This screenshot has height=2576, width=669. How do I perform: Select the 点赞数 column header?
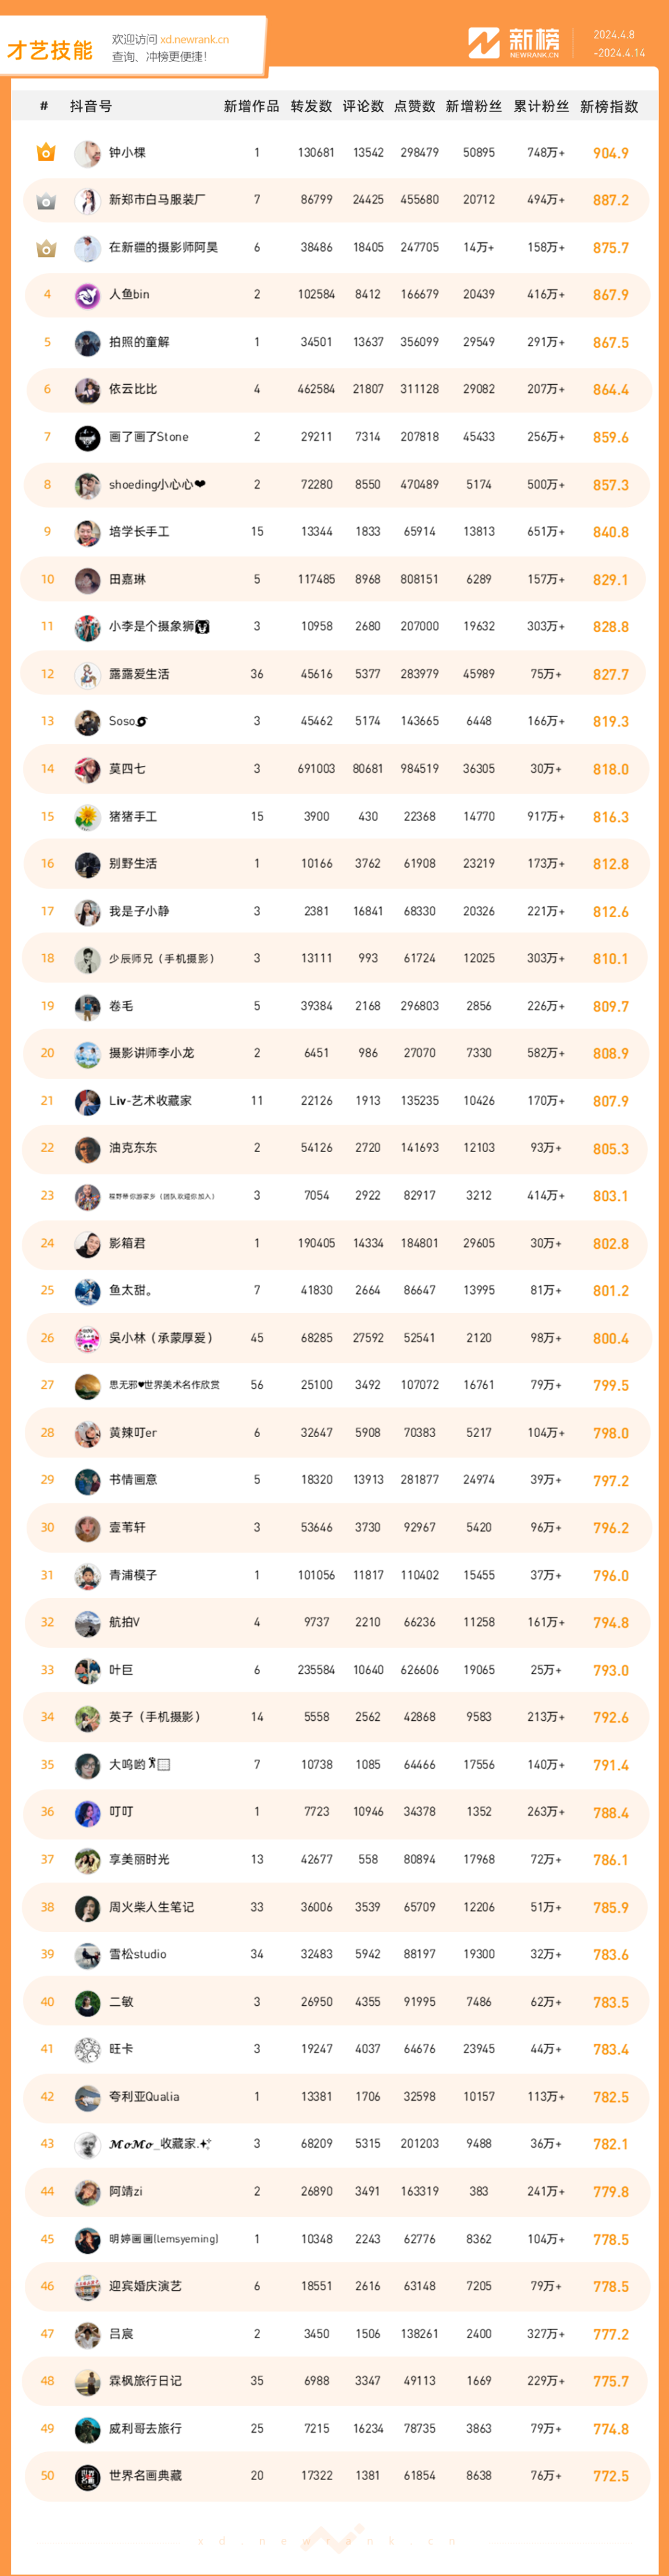tap(414, 106)
